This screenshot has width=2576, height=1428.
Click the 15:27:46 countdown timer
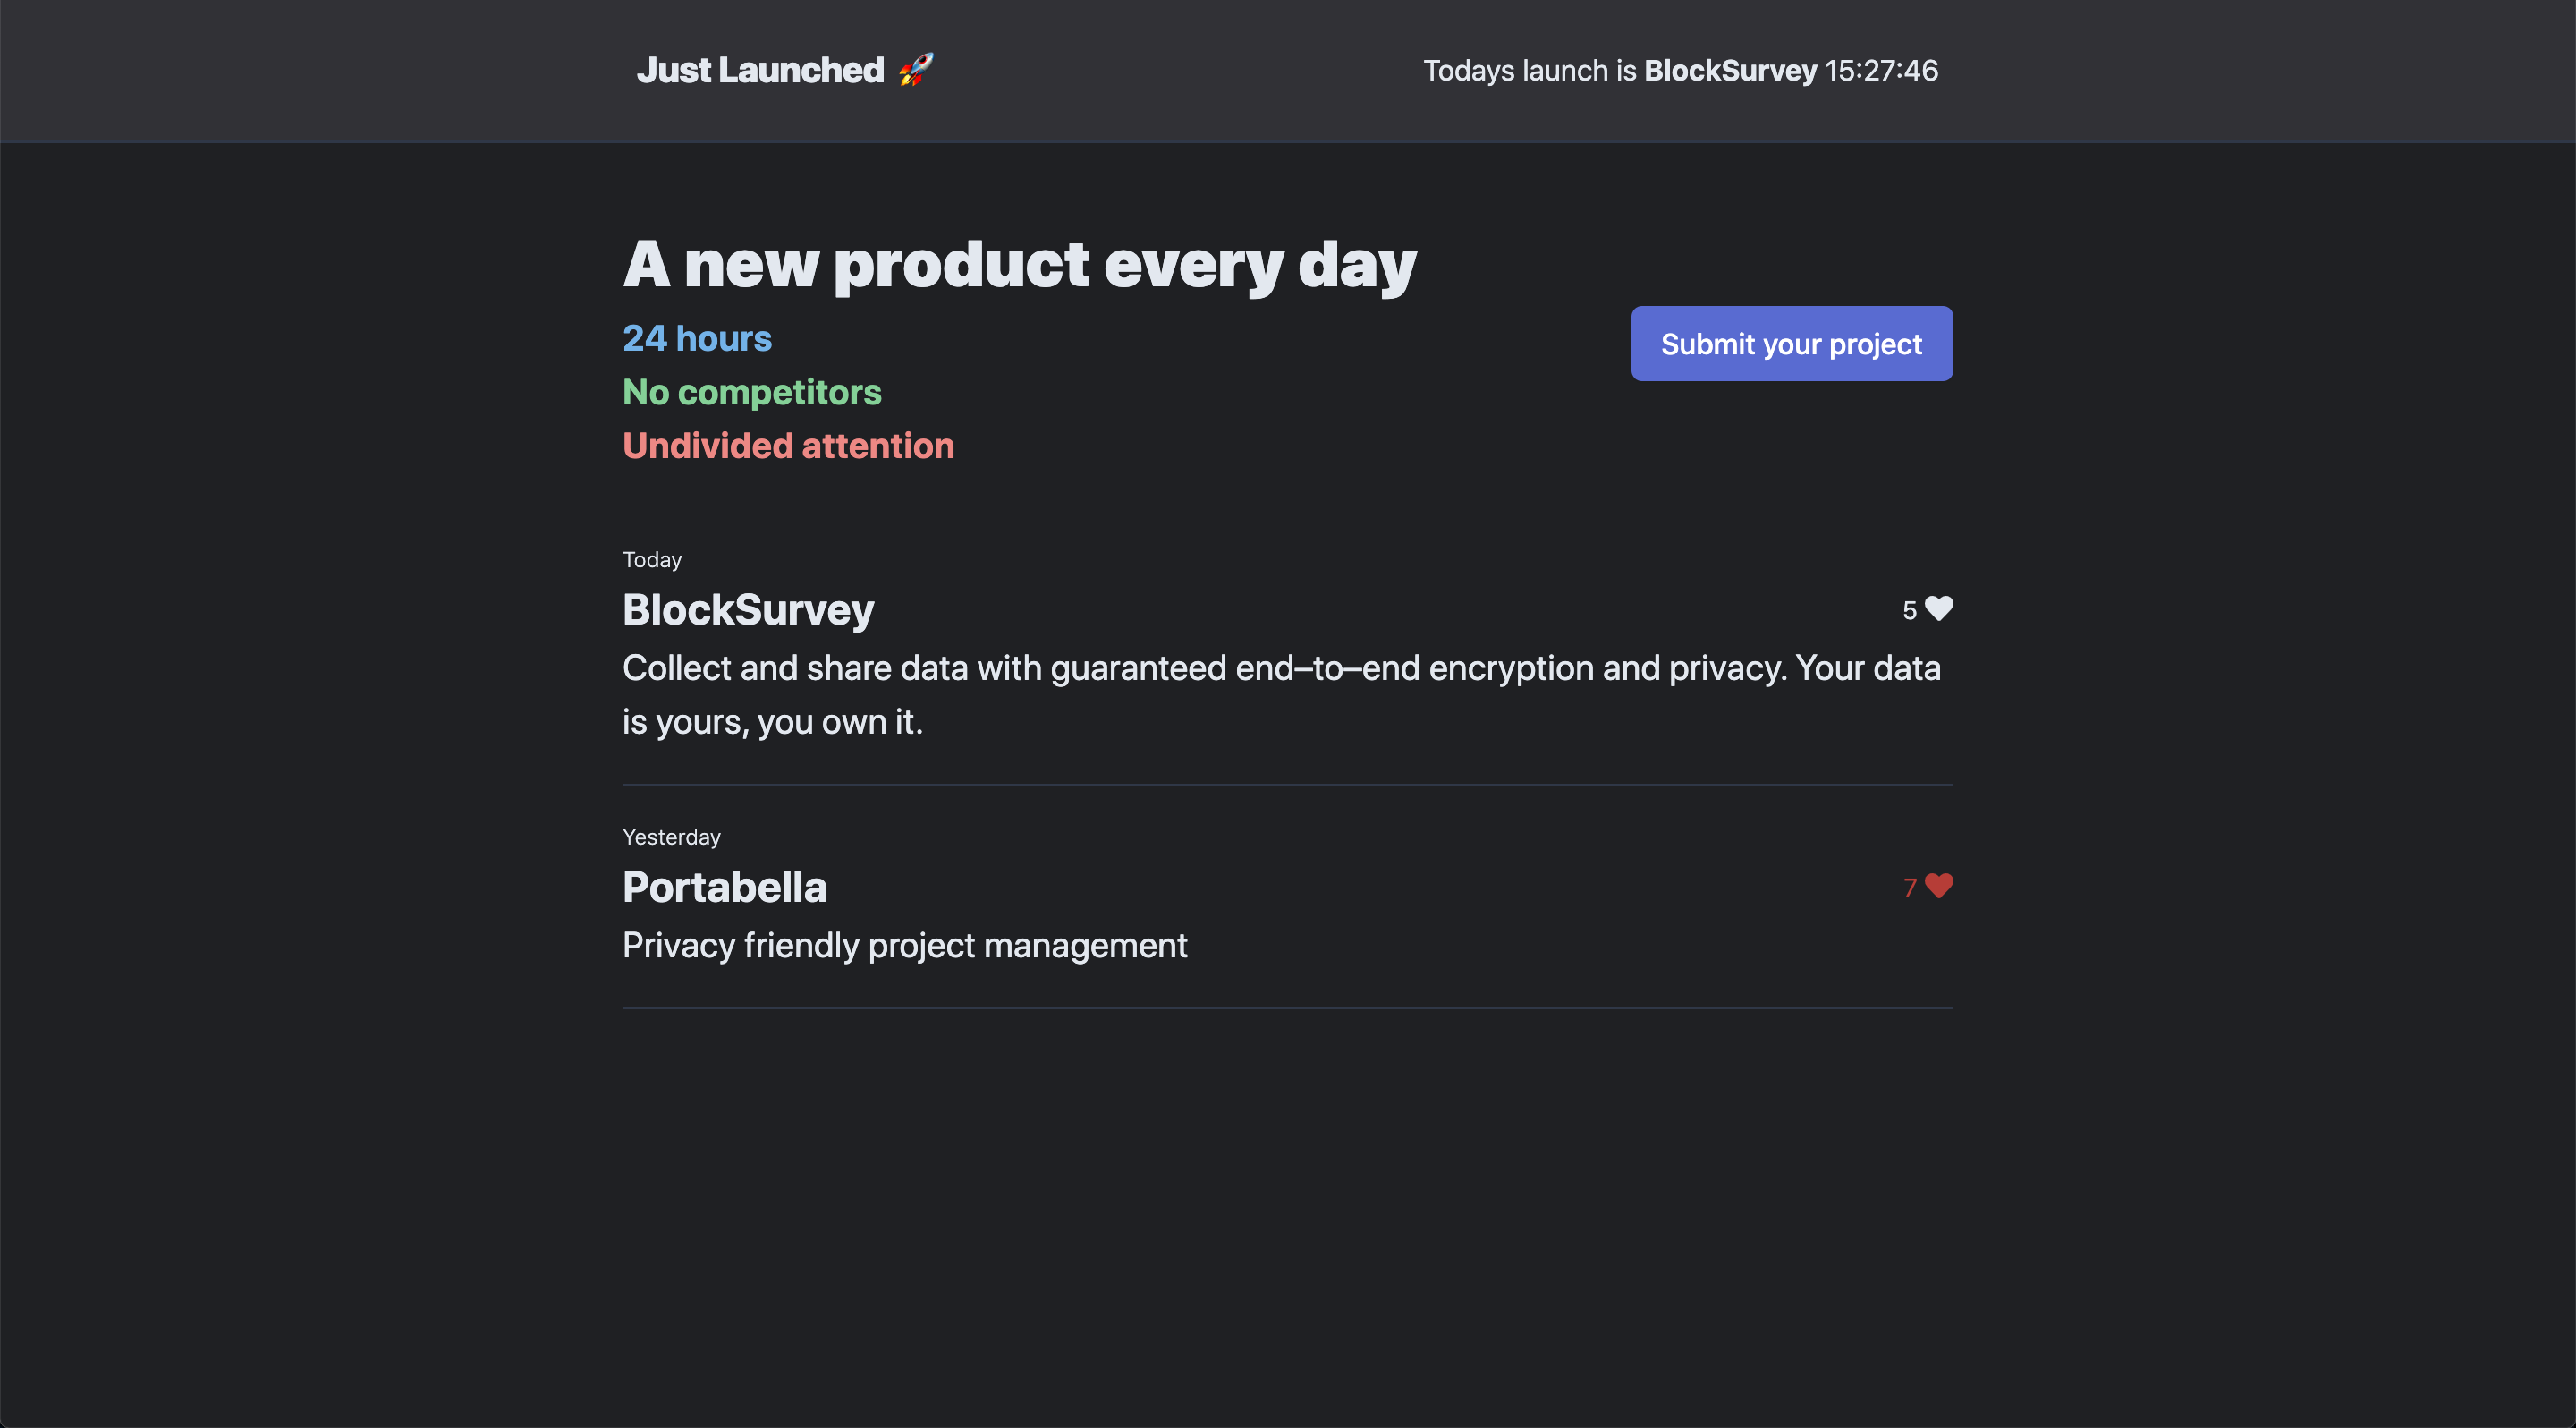[x=1881, y=71]
